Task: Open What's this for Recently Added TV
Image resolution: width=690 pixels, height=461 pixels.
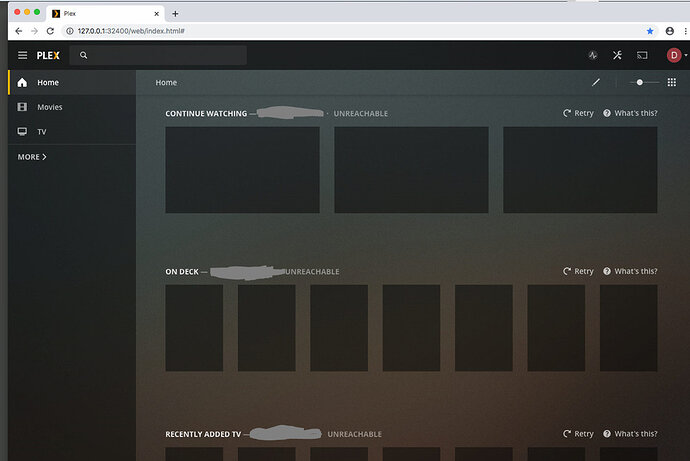Action: 630,434
